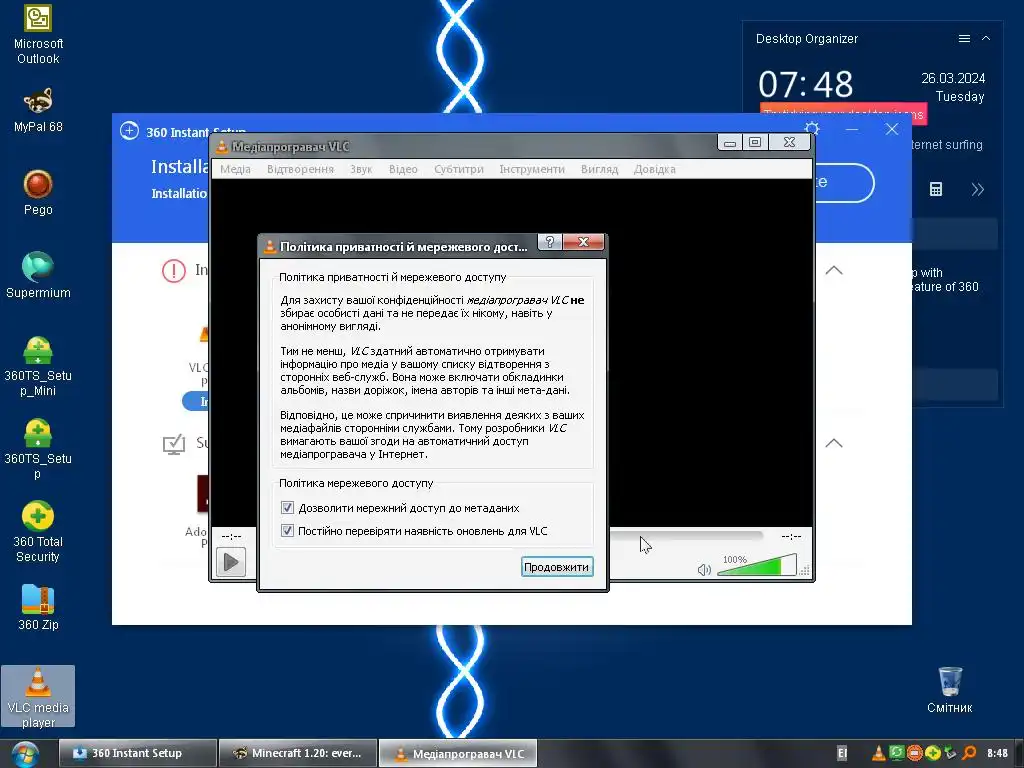This screenshot has height=768, width=1024.
Task: Collapse the lower section chevron in 360 Setup
Action: point(834,443)
